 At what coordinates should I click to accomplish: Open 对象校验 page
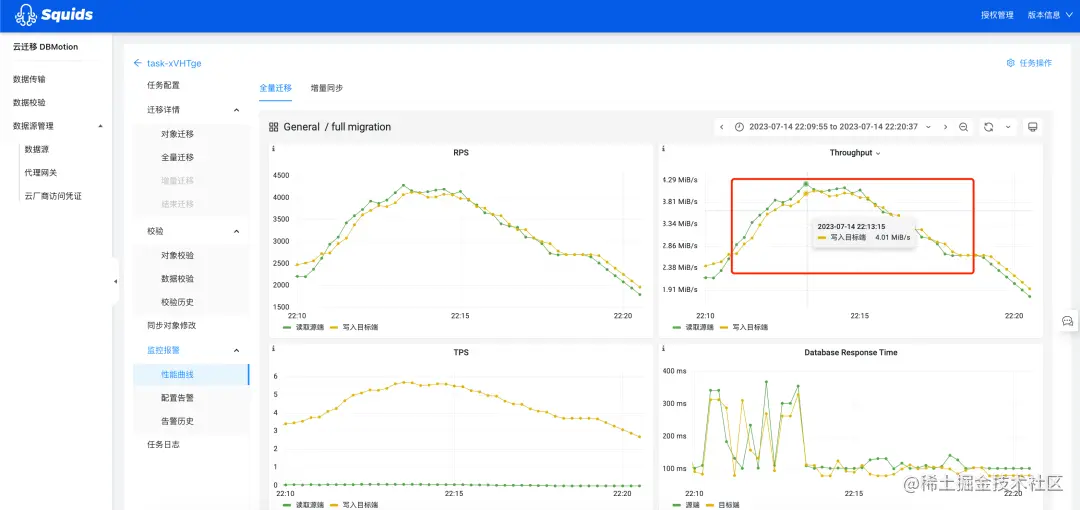tap(178, 255)
